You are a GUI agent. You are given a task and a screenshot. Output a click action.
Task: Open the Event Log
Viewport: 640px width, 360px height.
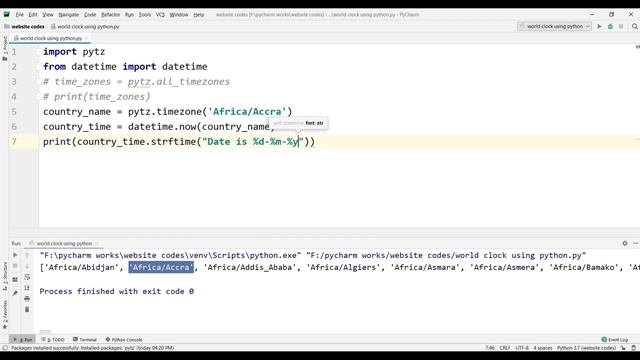(x=615, y=340)
